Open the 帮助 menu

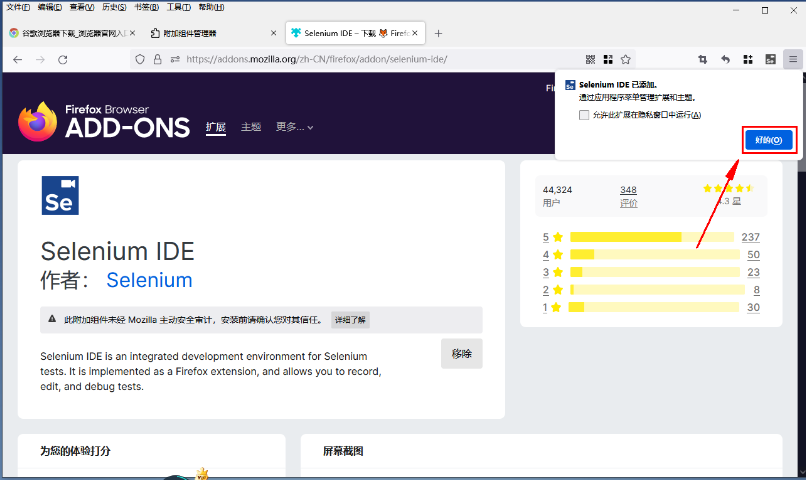pos(211,7)
